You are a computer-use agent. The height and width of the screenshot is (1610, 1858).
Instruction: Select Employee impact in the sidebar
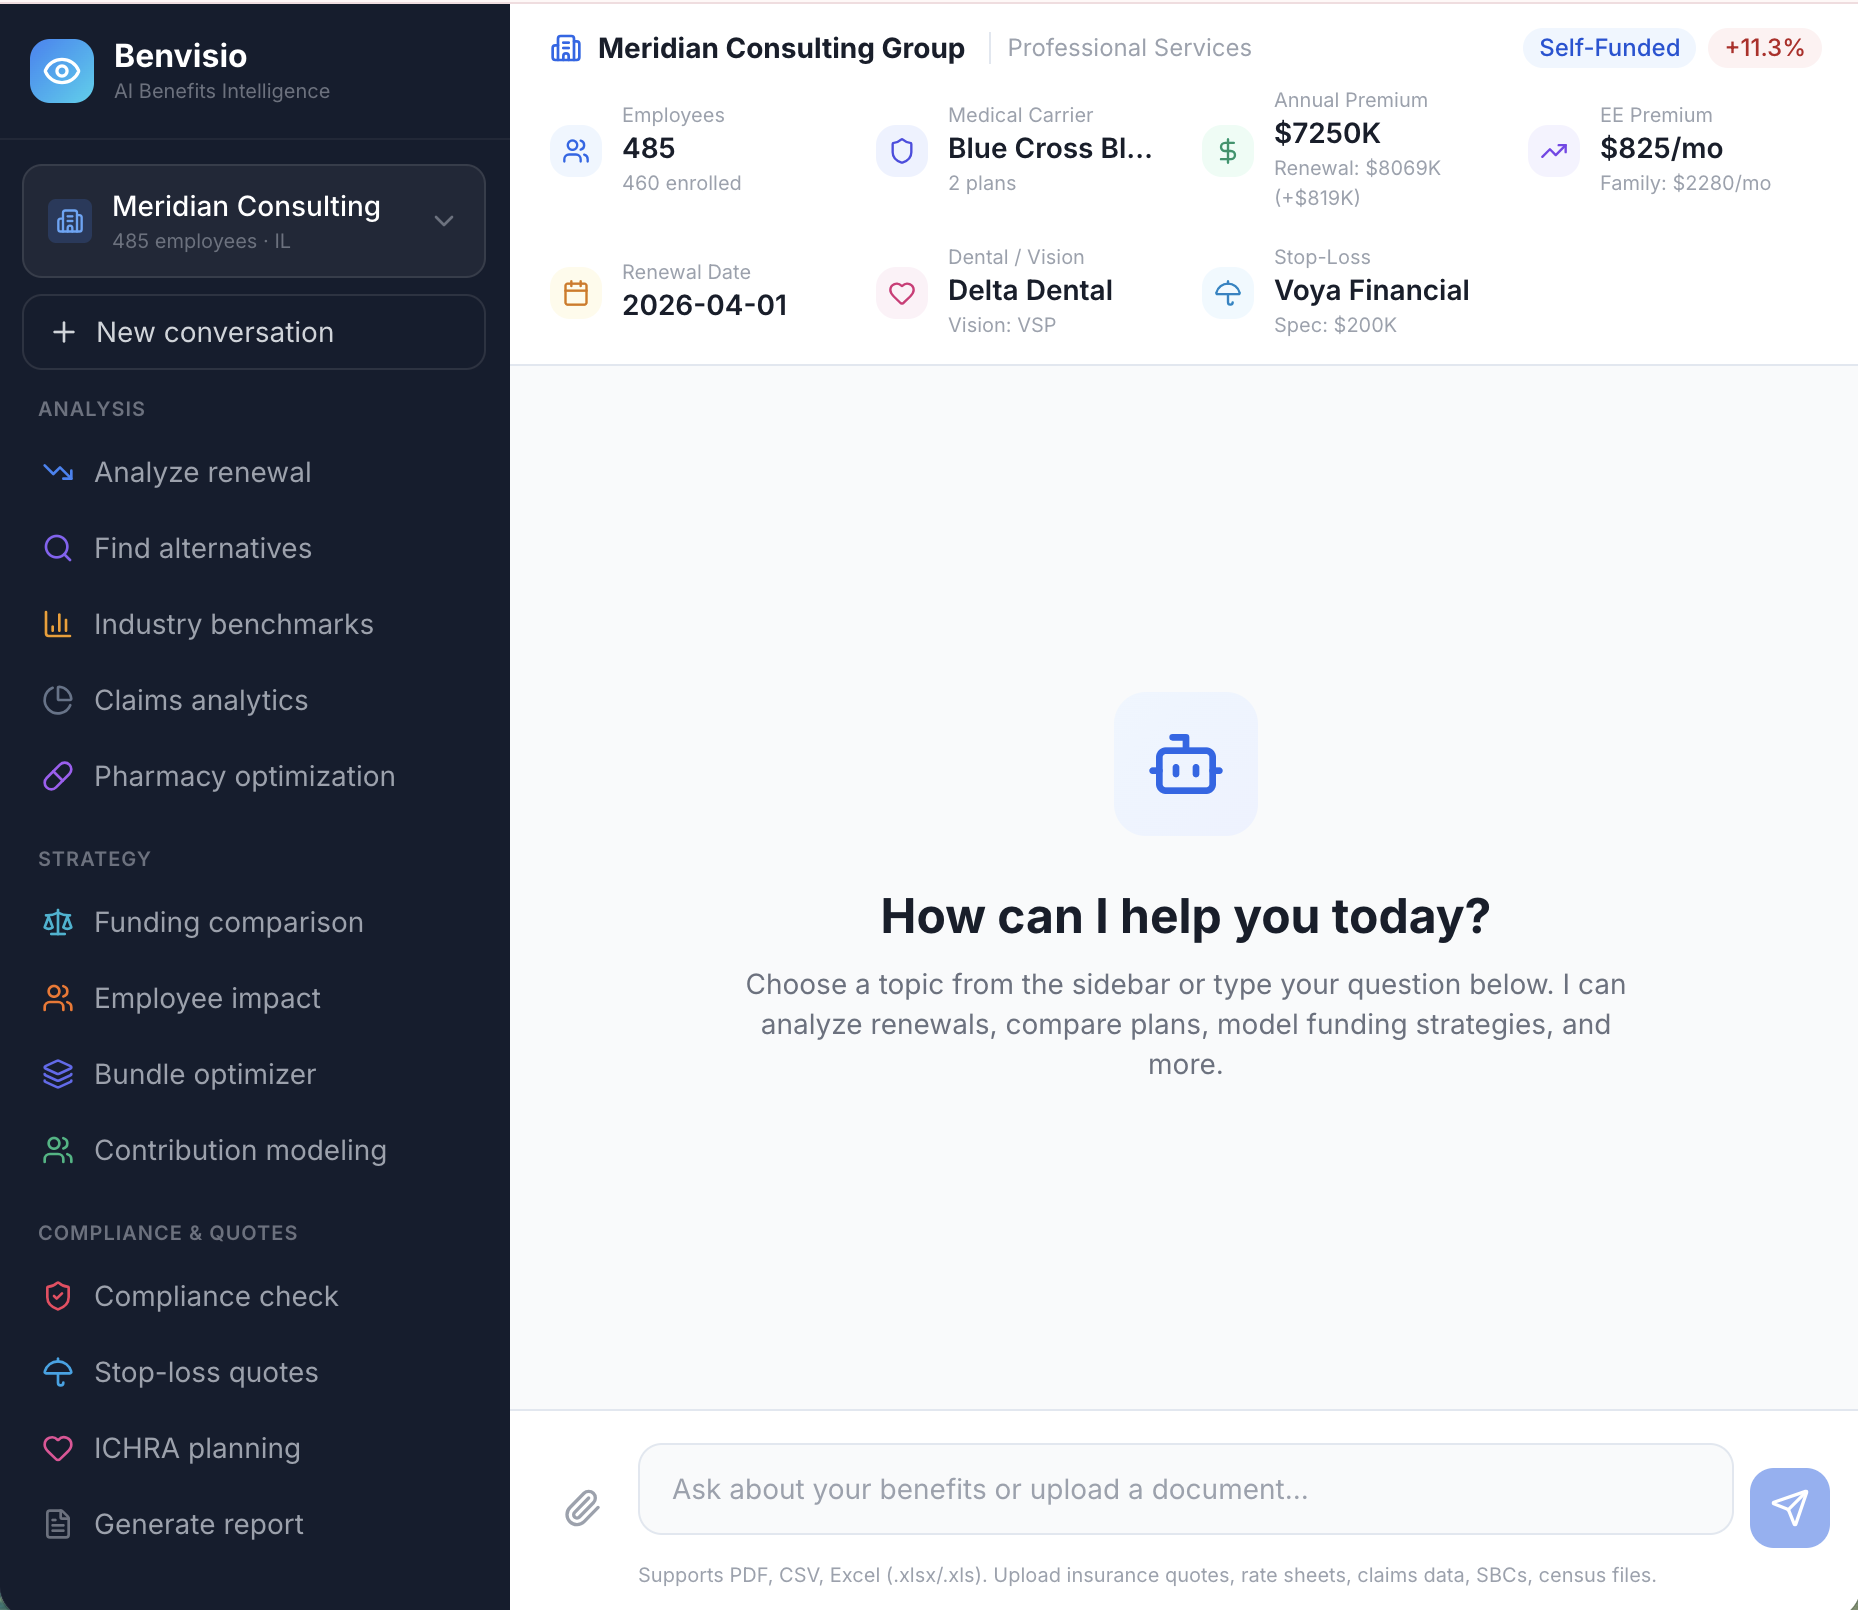point(254,998)
